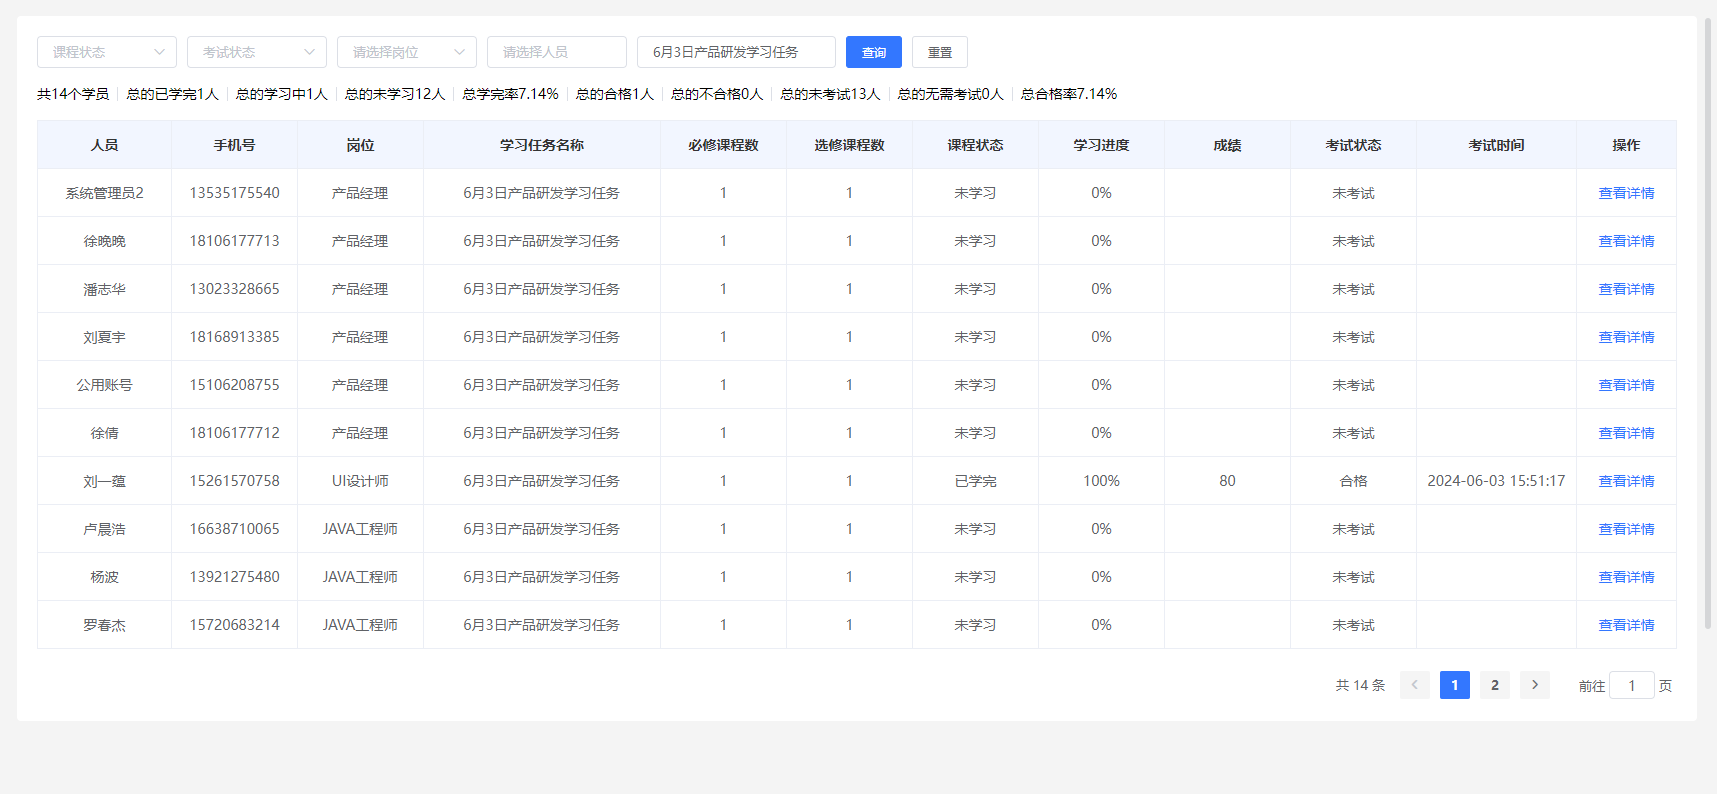Click the previous page left arrow
The width and height of the screenshot is (1717, 794).
pos(1414,685)
